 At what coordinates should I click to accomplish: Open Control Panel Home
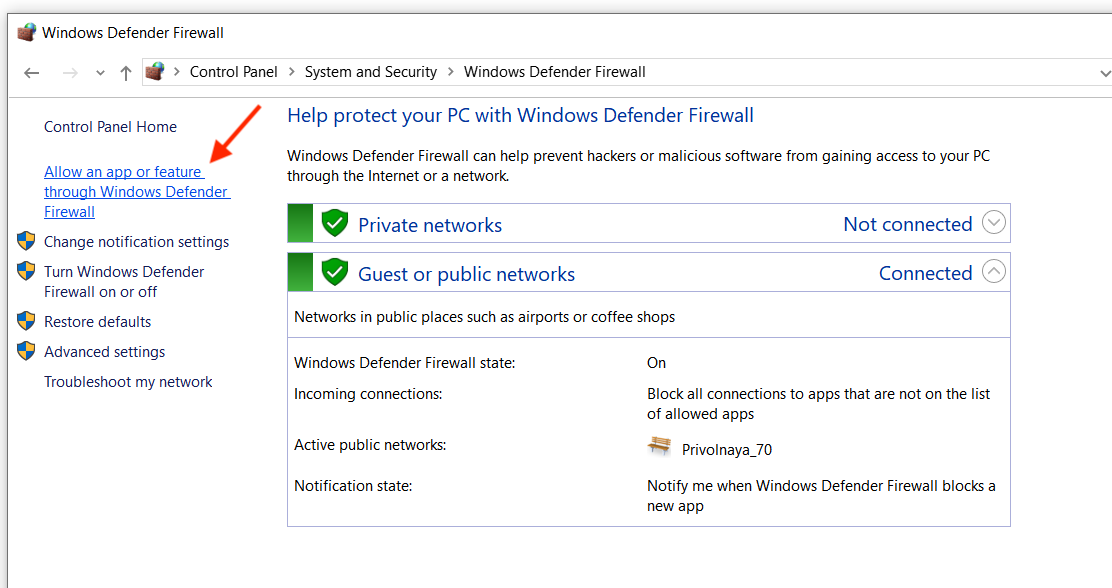point(111,127)
